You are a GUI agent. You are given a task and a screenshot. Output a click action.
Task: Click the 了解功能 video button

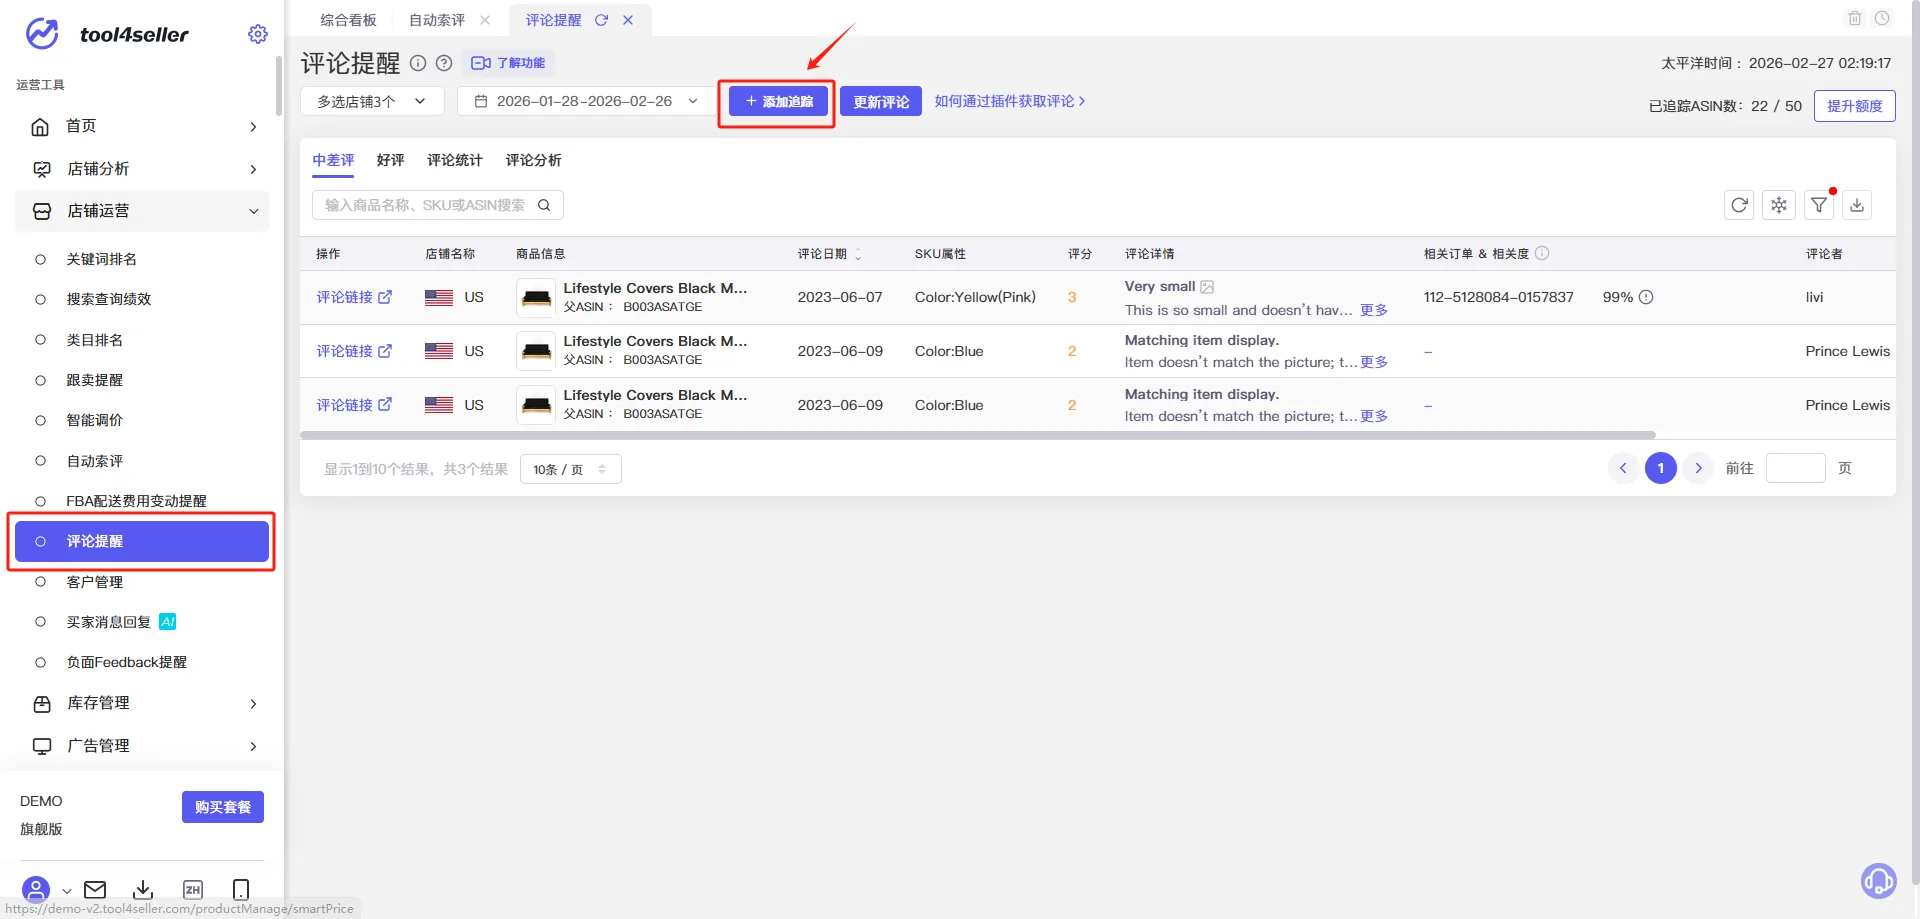tap(508, 63)
